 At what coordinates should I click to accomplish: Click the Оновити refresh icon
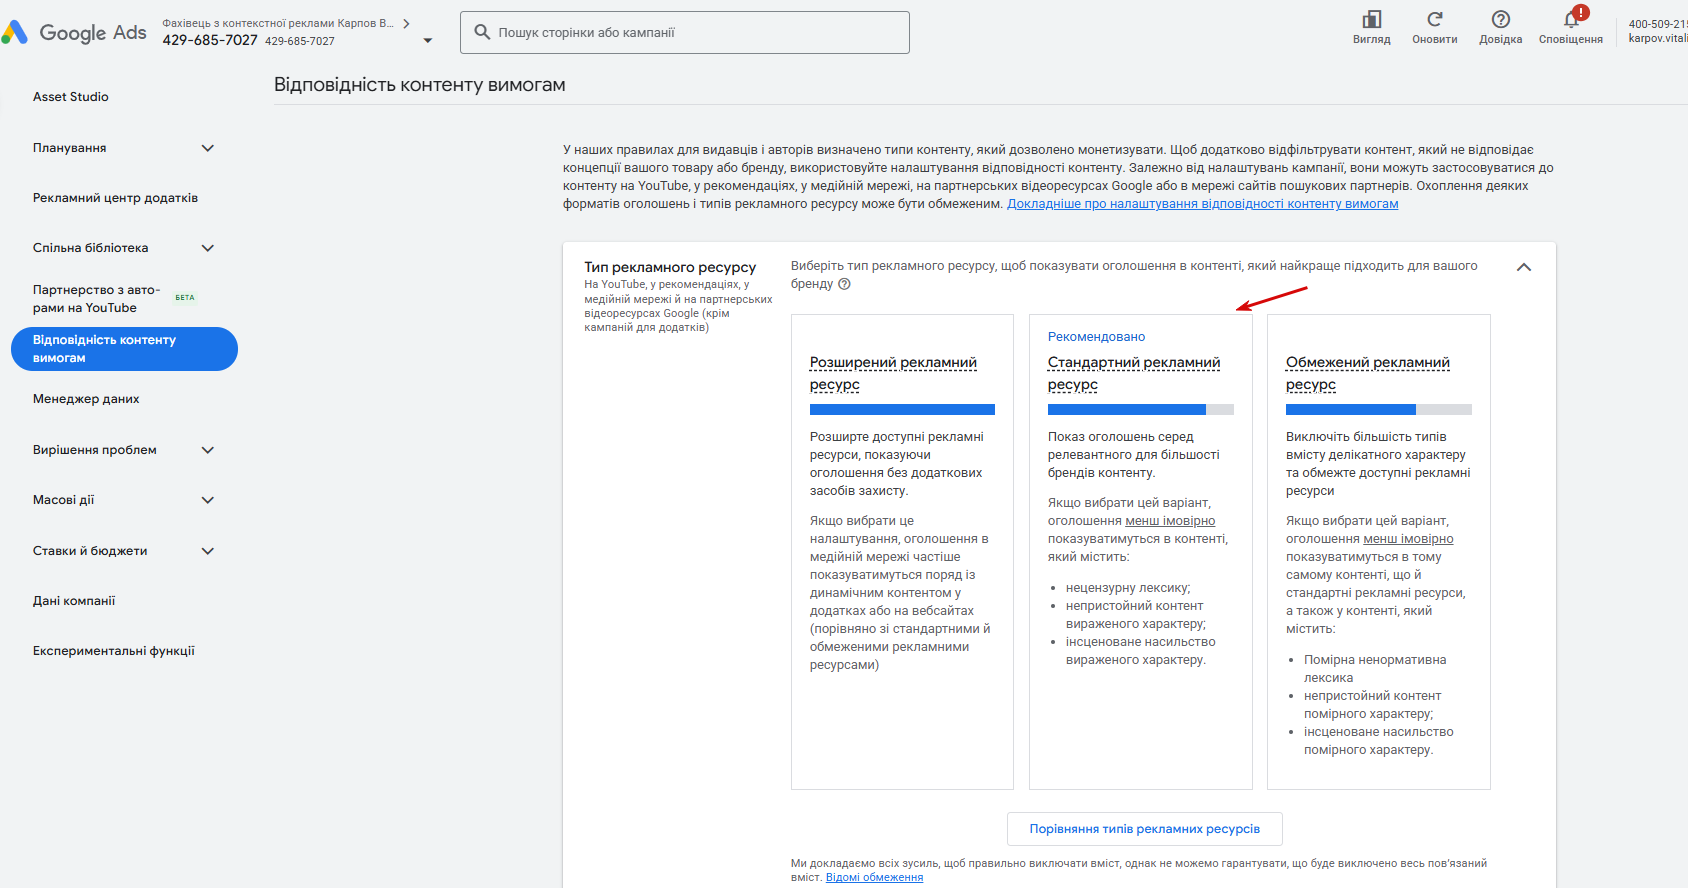1435,19
